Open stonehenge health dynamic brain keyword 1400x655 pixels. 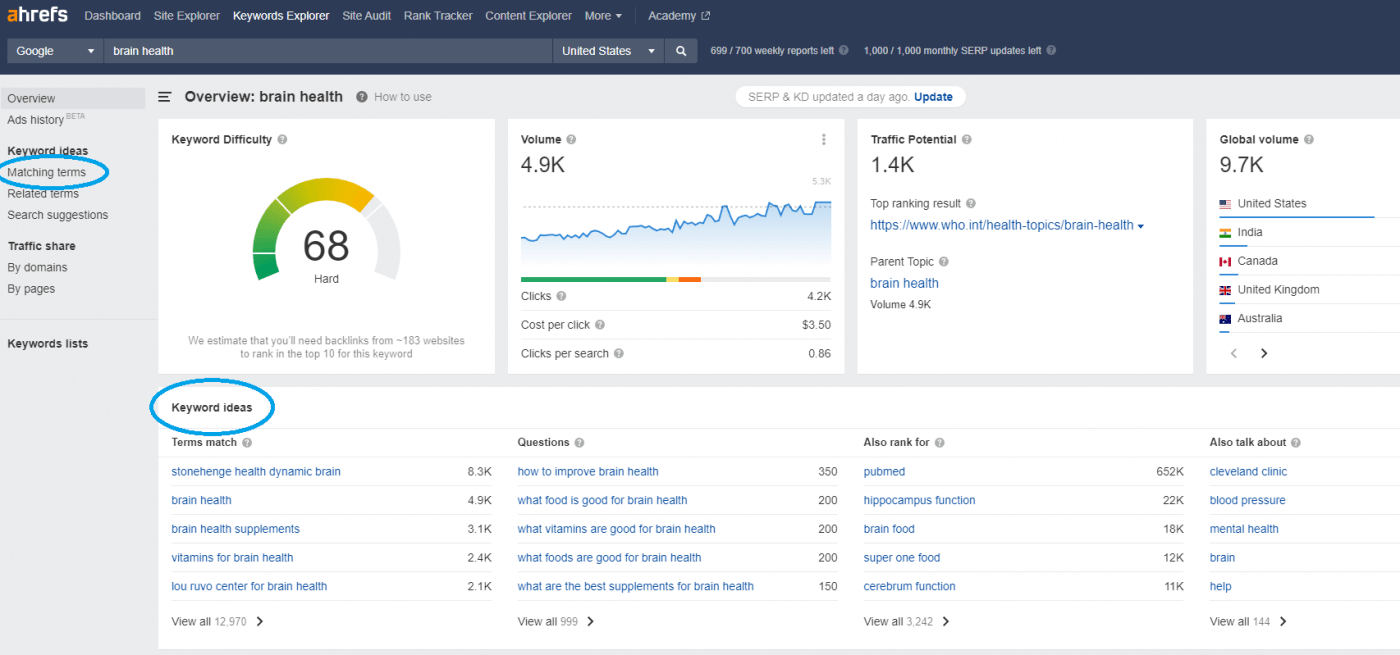tap(256, 472)
